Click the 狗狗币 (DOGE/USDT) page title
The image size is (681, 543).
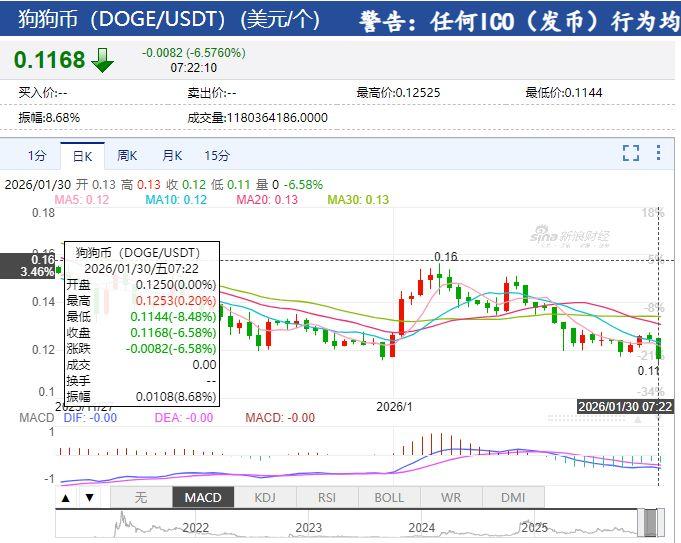169,19
